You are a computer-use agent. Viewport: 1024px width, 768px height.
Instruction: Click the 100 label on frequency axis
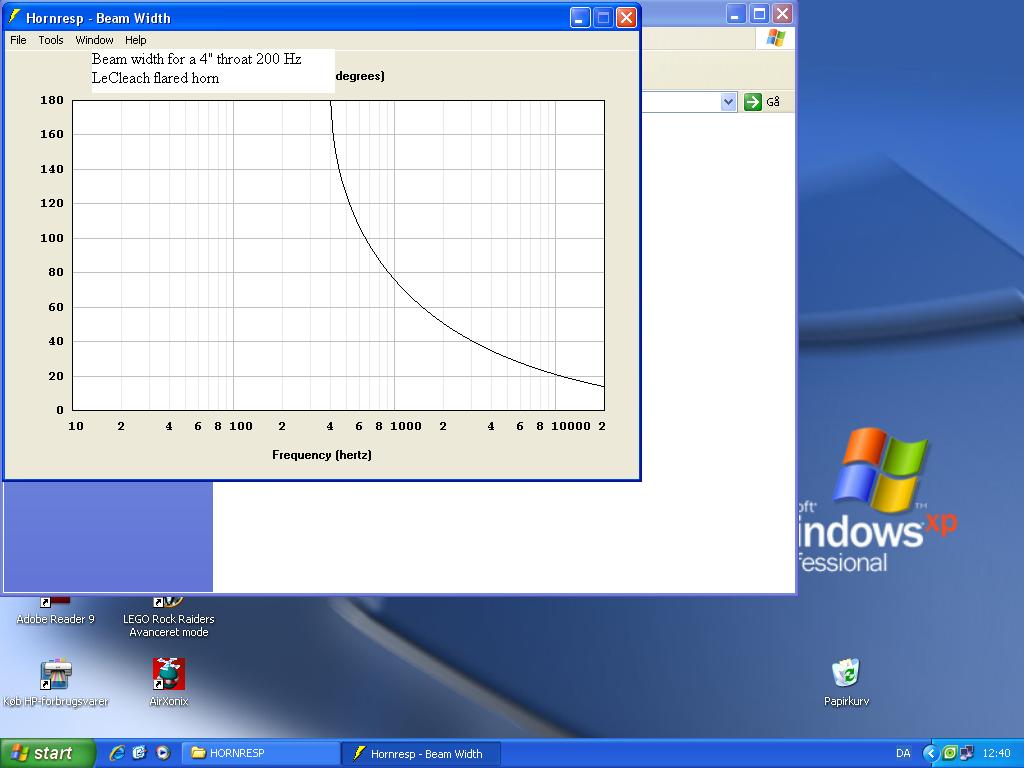pos(240,426)
